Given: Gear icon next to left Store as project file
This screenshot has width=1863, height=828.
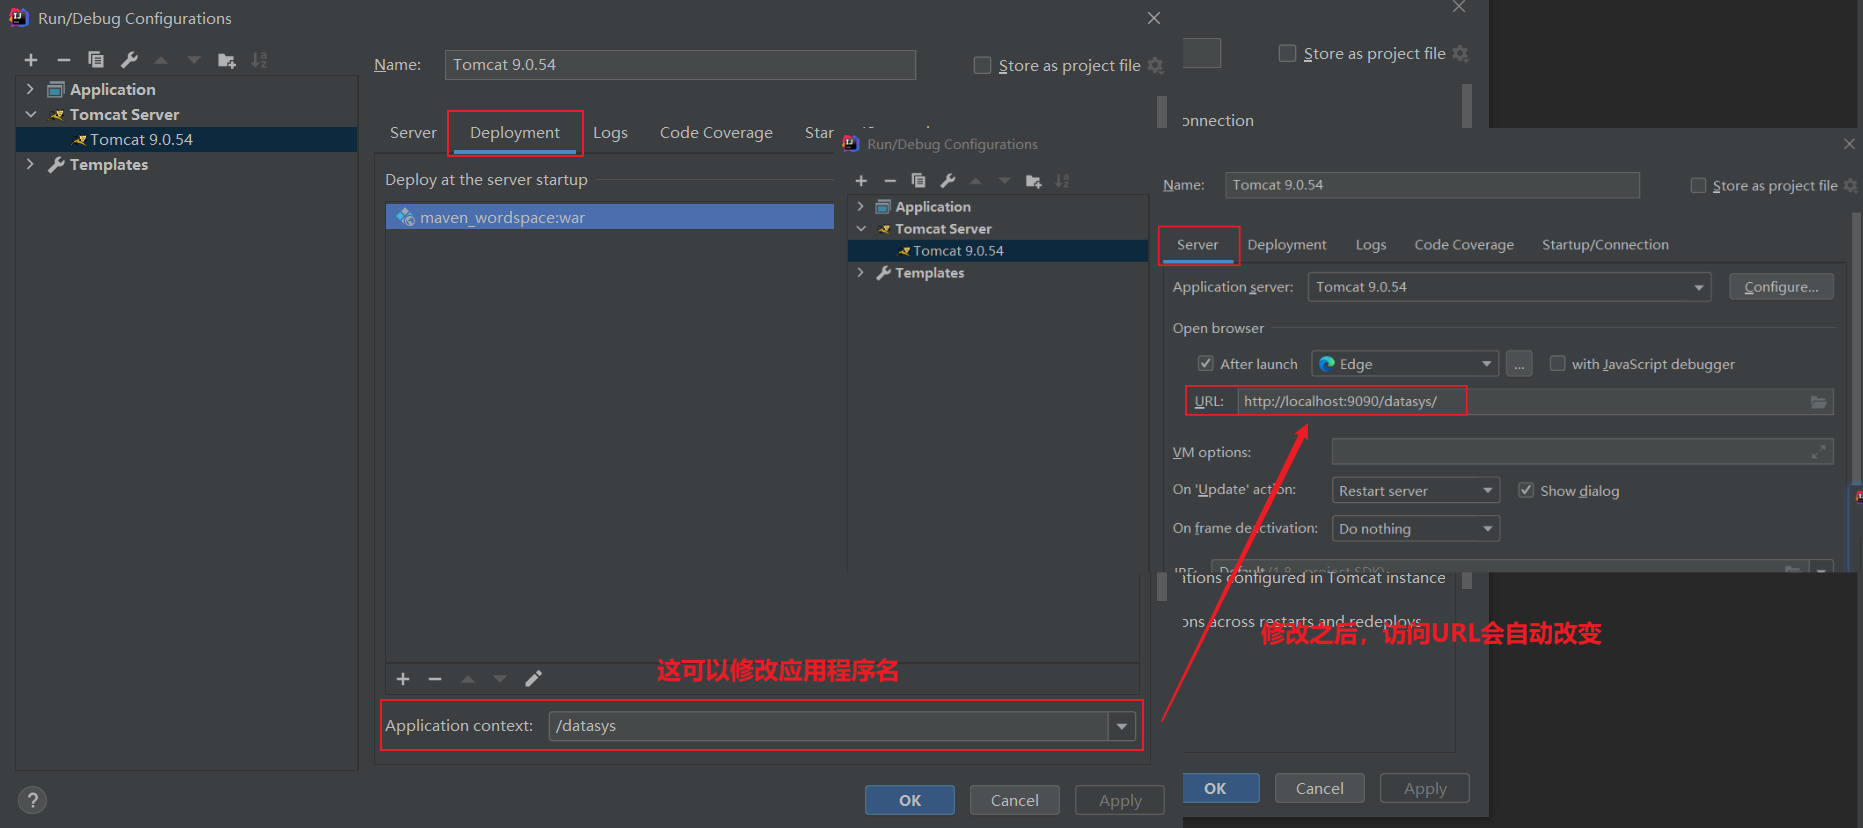Looking at the screenshot, I should (1156, 66).
